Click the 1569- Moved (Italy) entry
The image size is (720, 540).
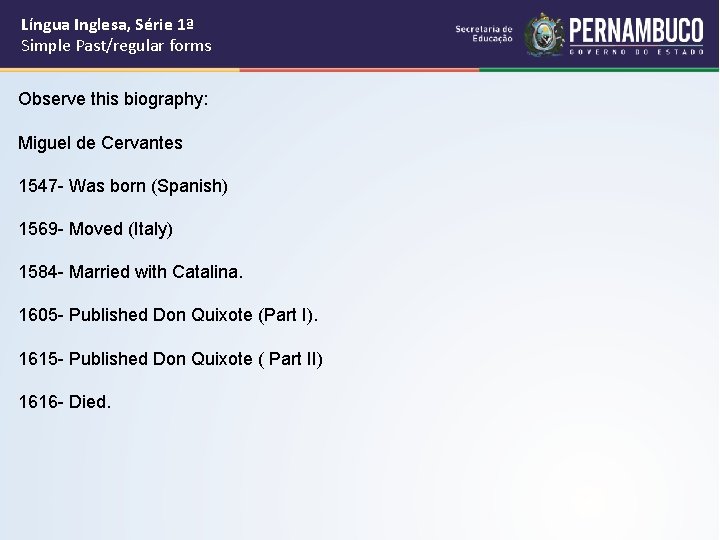[96, 229]
